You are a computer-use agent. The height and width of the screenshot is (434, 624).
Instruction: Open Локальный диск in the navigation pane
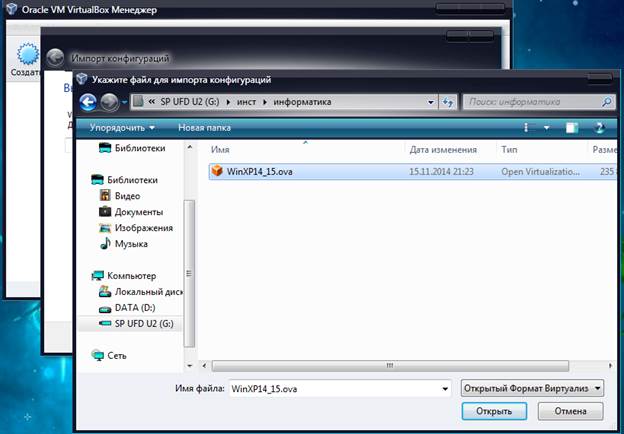click(140, 292)
